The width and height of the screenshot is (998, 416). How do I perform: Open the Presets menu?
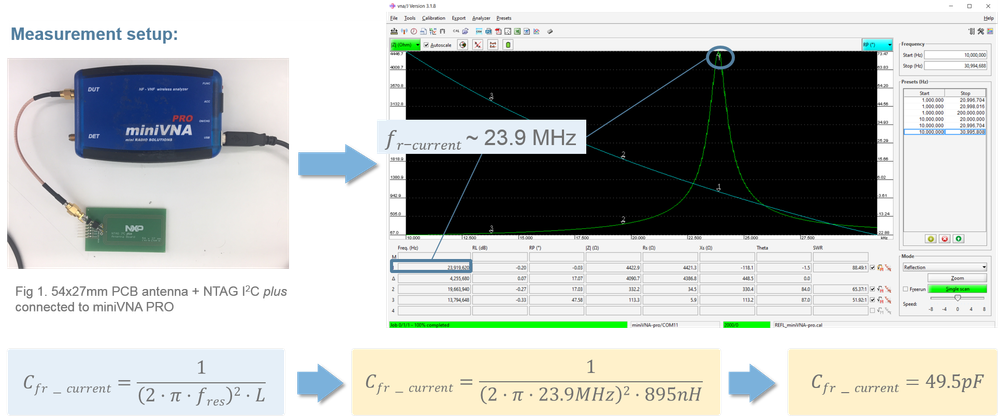coord(503,18)
